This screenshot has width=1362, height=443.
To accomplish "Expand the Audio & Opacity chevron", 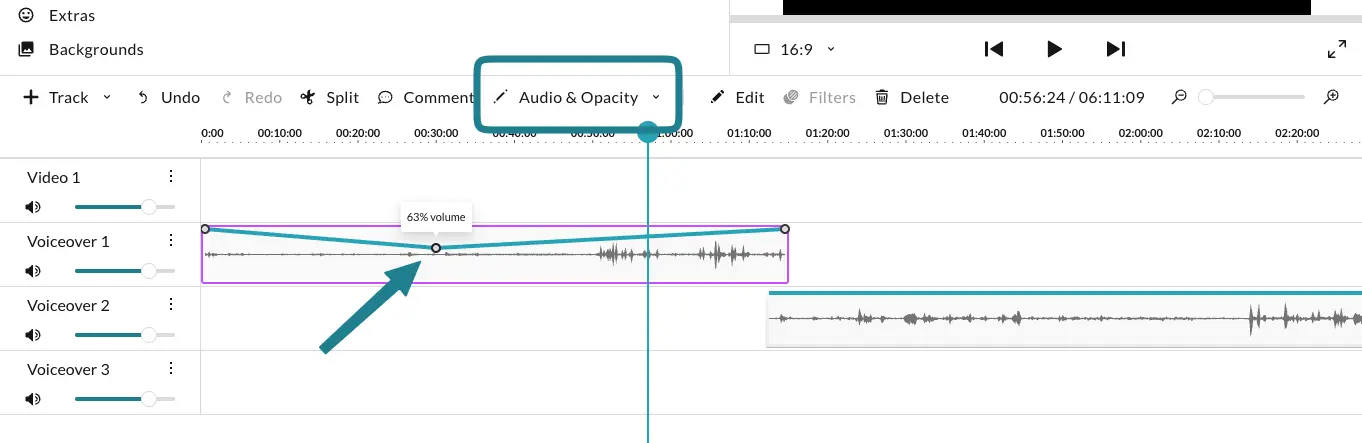I will click(x=656, y=97).
